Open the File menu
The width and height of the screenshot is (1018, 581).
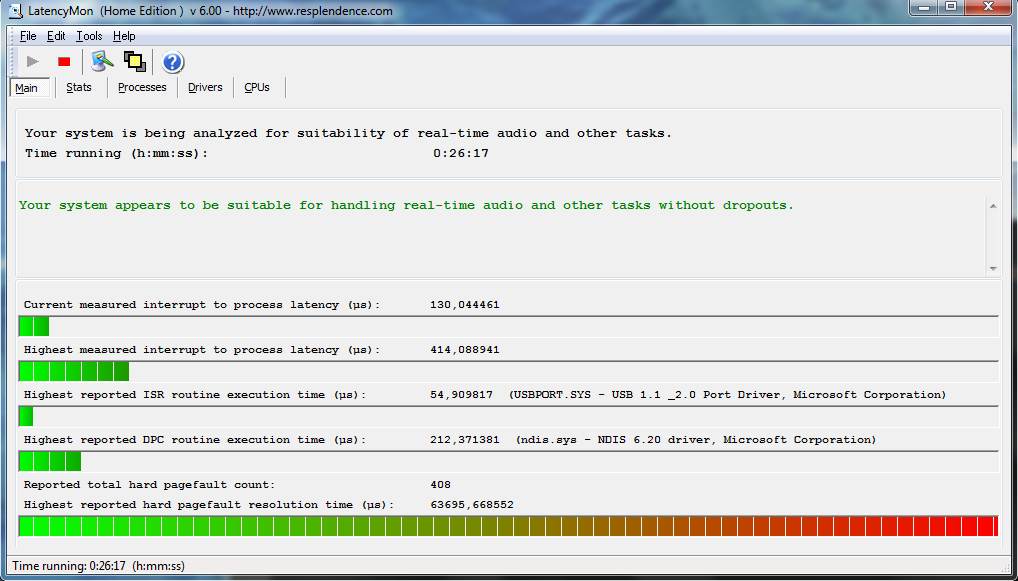[x=28, y=36]
